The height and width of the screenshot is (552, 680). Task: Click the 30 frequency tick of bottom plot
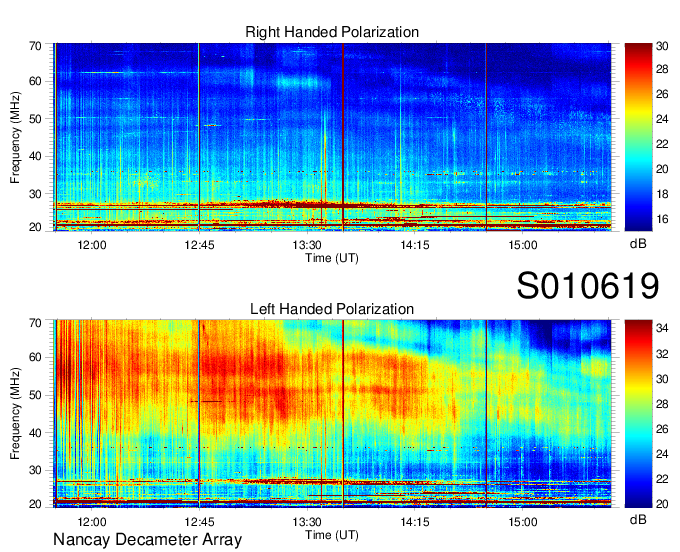tap(36, 470)
